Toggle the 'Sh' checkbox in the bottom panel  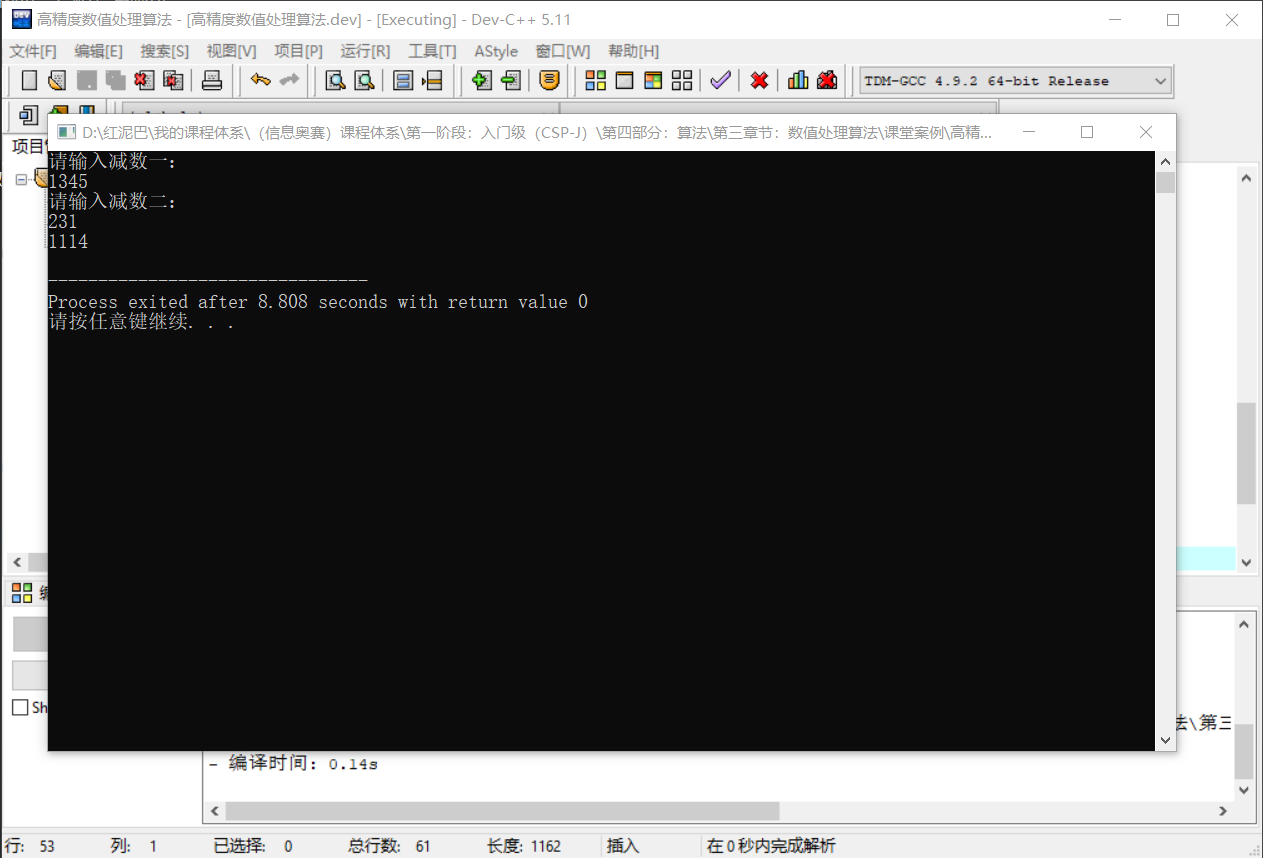pyautogui.click(x=20, y=707)
